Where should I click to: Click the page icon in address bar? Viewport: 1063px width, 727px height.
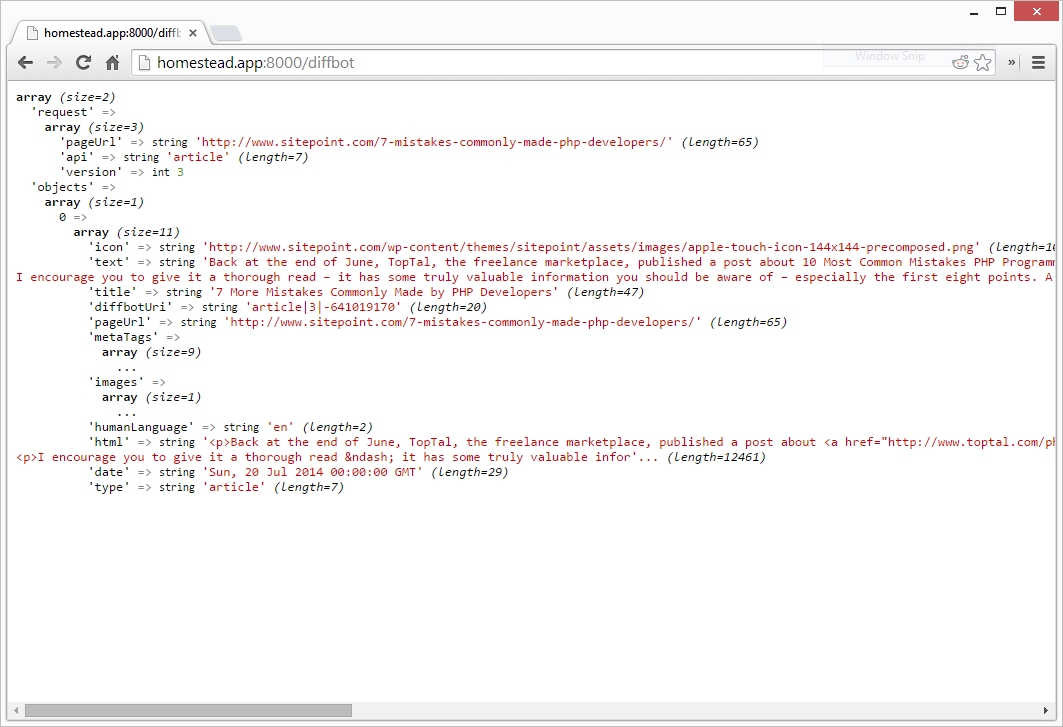pos(144,62)
